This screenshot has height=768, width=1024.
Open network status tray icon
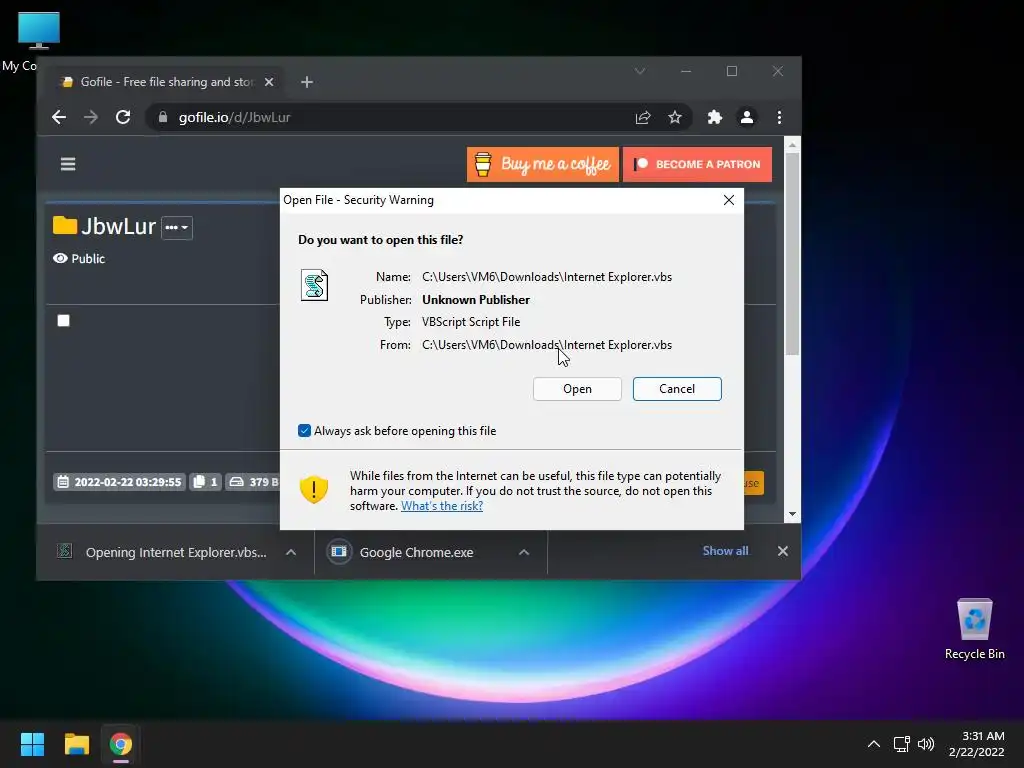tap(901, 744)
